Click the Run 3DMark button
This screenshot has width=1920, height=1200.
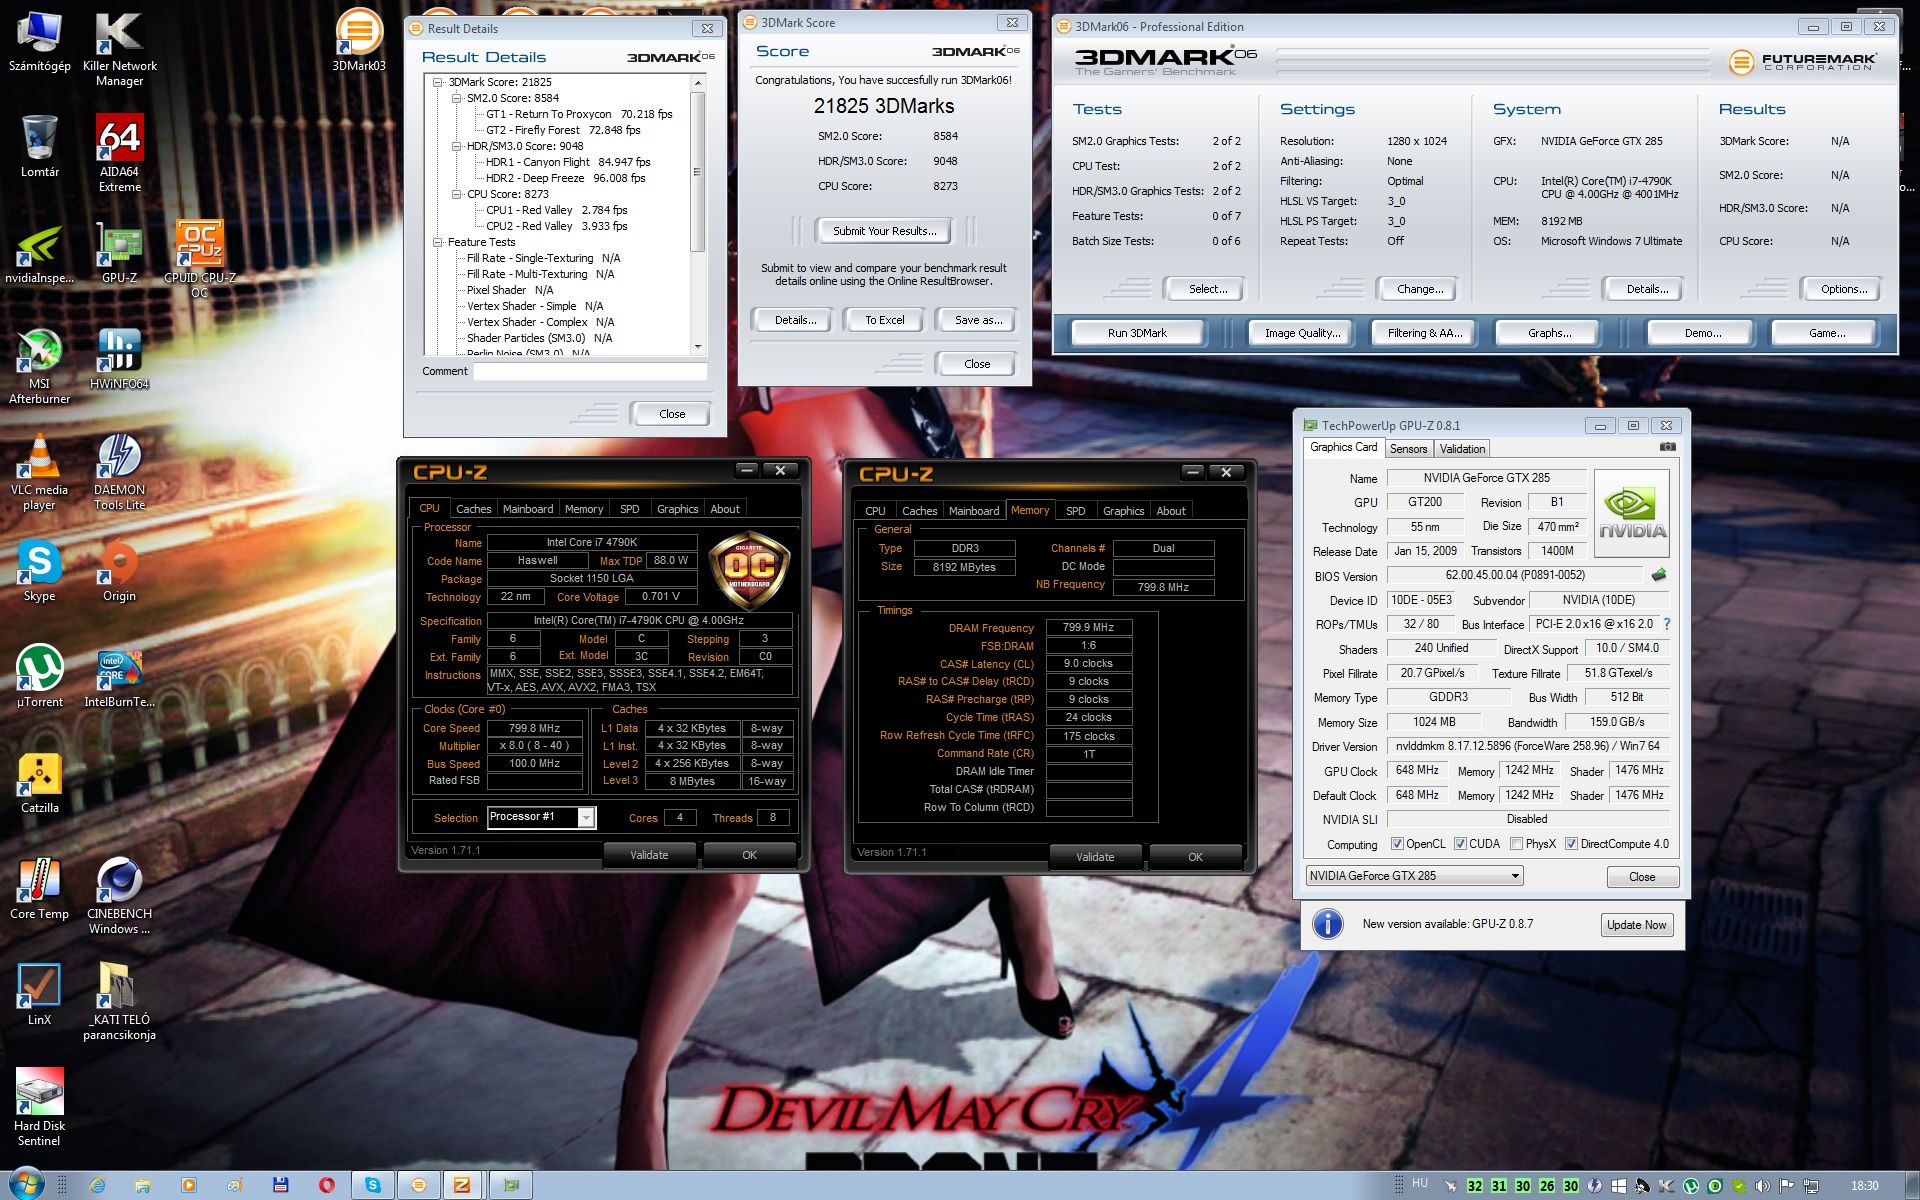click(x=1137, y=333)
